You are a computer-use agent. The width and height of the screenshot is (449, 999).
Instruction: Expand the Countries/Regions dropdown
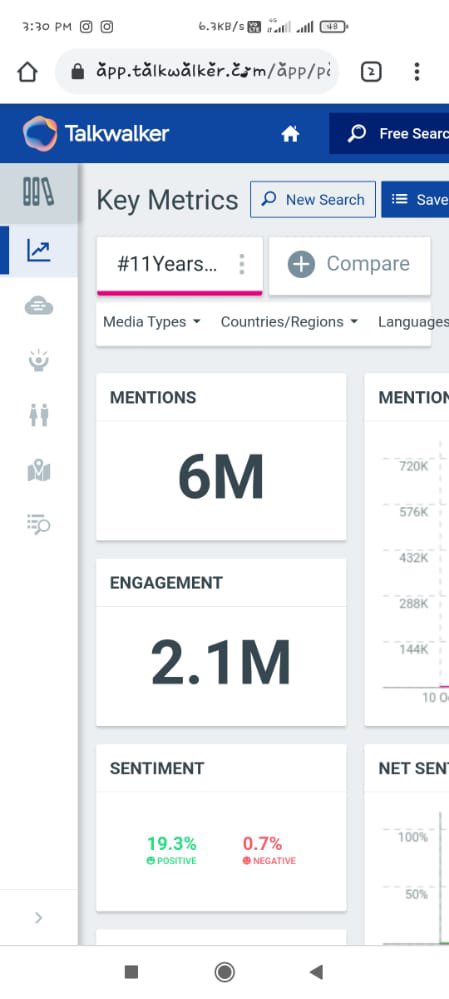pyautogui.click(x=289, y=322)
